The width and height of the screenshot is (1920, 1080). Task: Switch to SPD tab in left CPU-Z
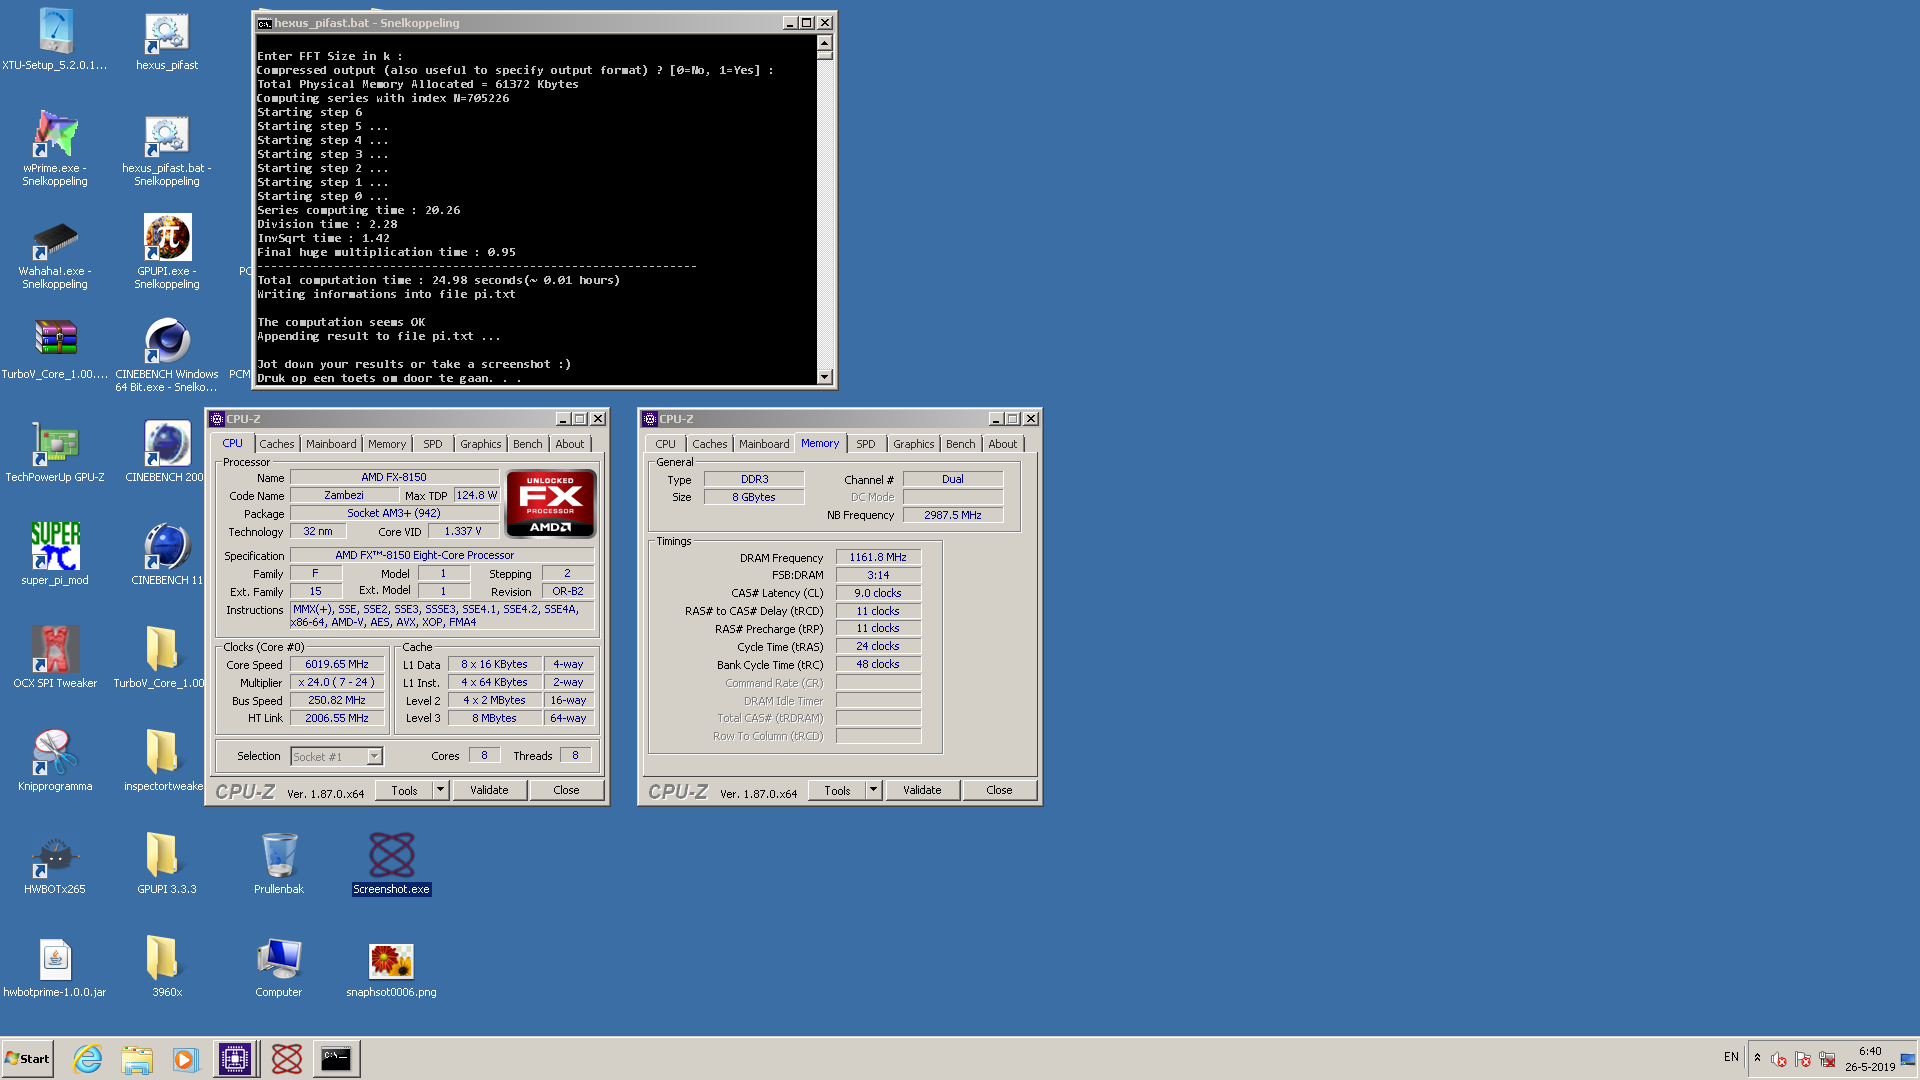433,444
